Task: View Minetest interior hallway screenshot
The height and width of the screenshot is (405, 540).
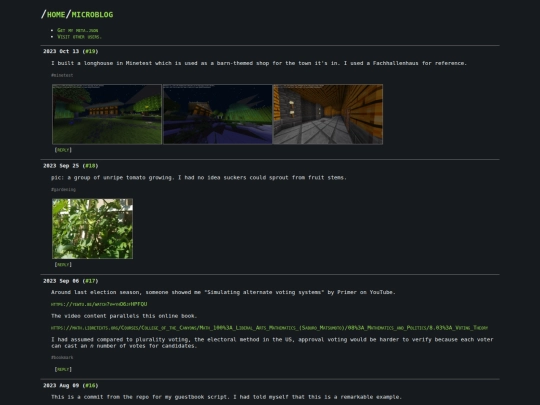Action: pos(328,114)
